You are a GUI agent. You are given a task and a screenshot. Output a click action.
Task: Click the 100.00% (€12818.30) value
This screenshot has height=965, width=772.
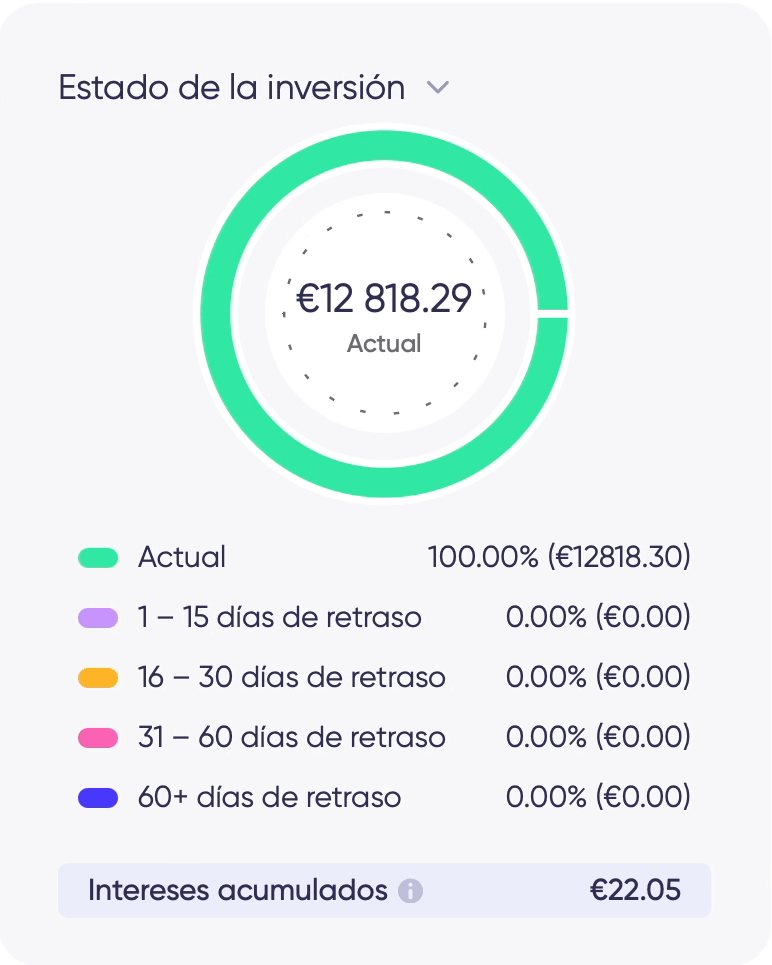(x=559, y=557)
